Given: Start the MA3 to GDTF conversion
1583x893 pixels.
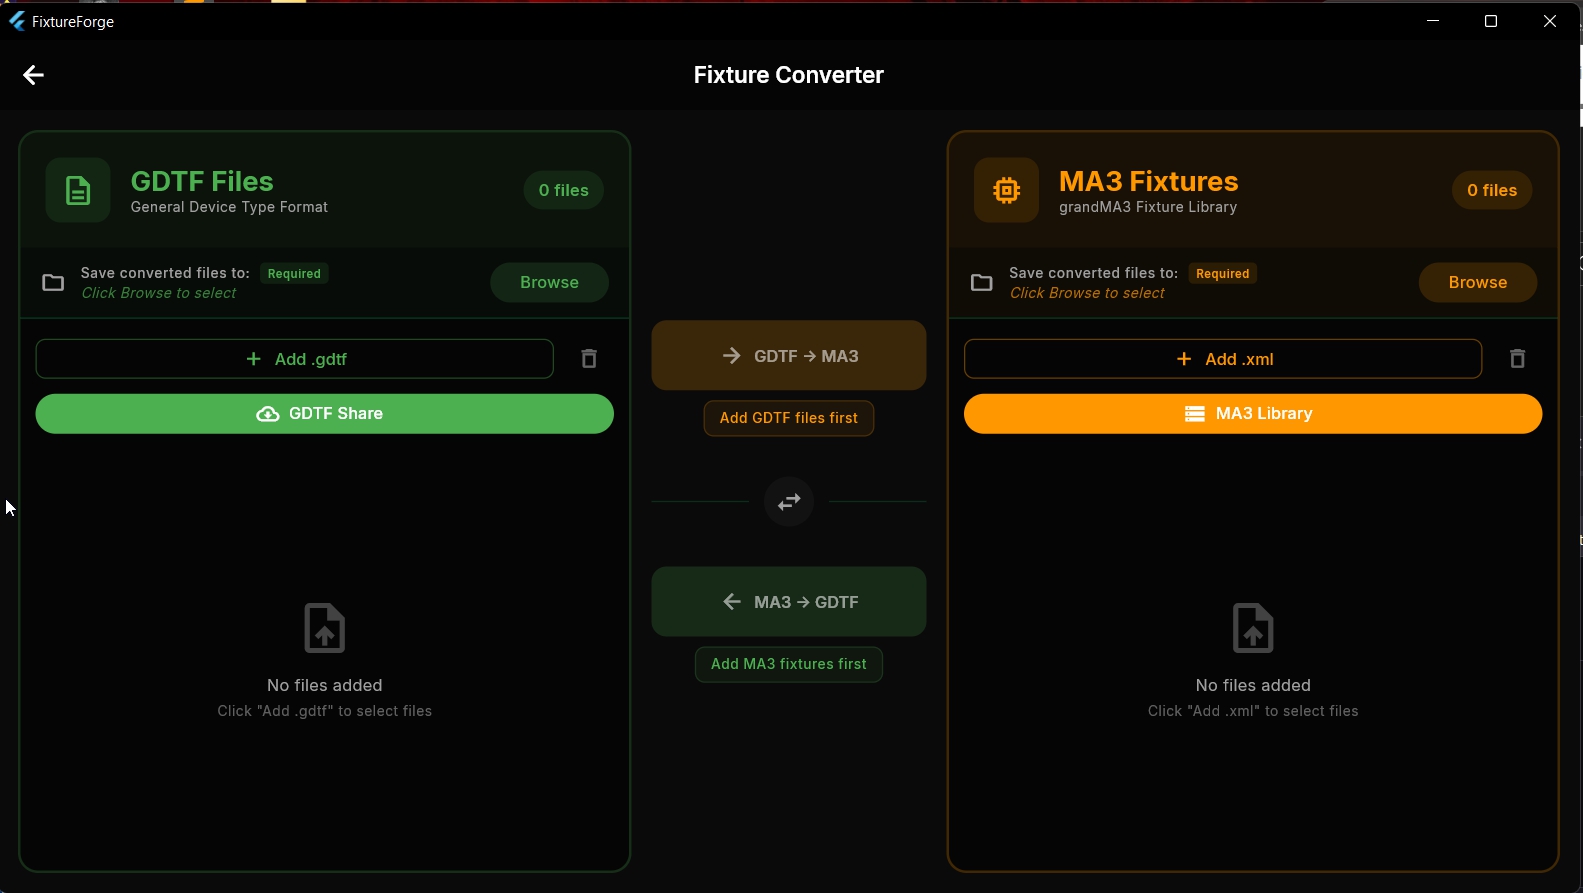Looking at the screenshot, I should point(788,601).
